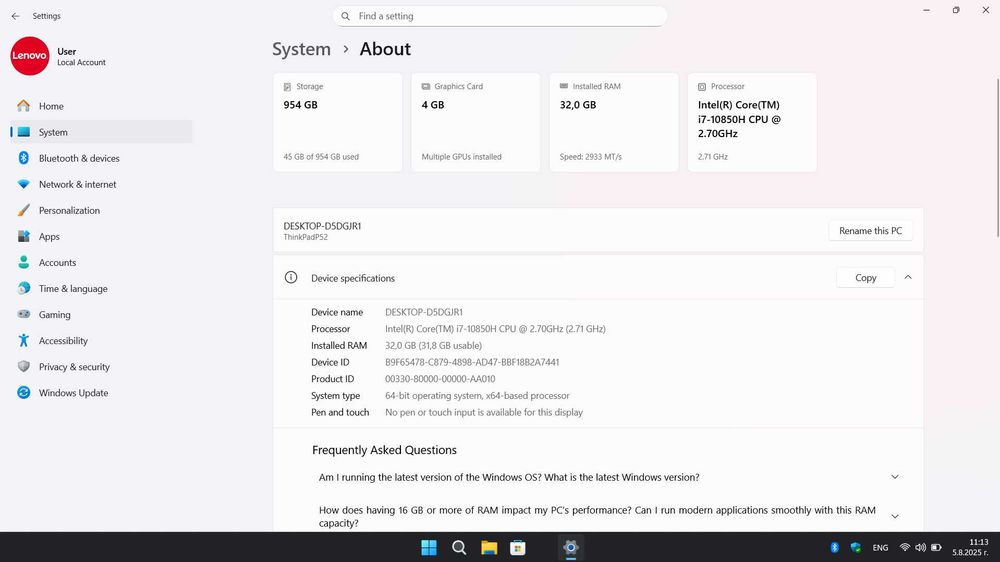Viewport: 1000px width, 562px height.
Task: Click the Bluetooth icon in sidebar
Action: (x=24, y=158)
